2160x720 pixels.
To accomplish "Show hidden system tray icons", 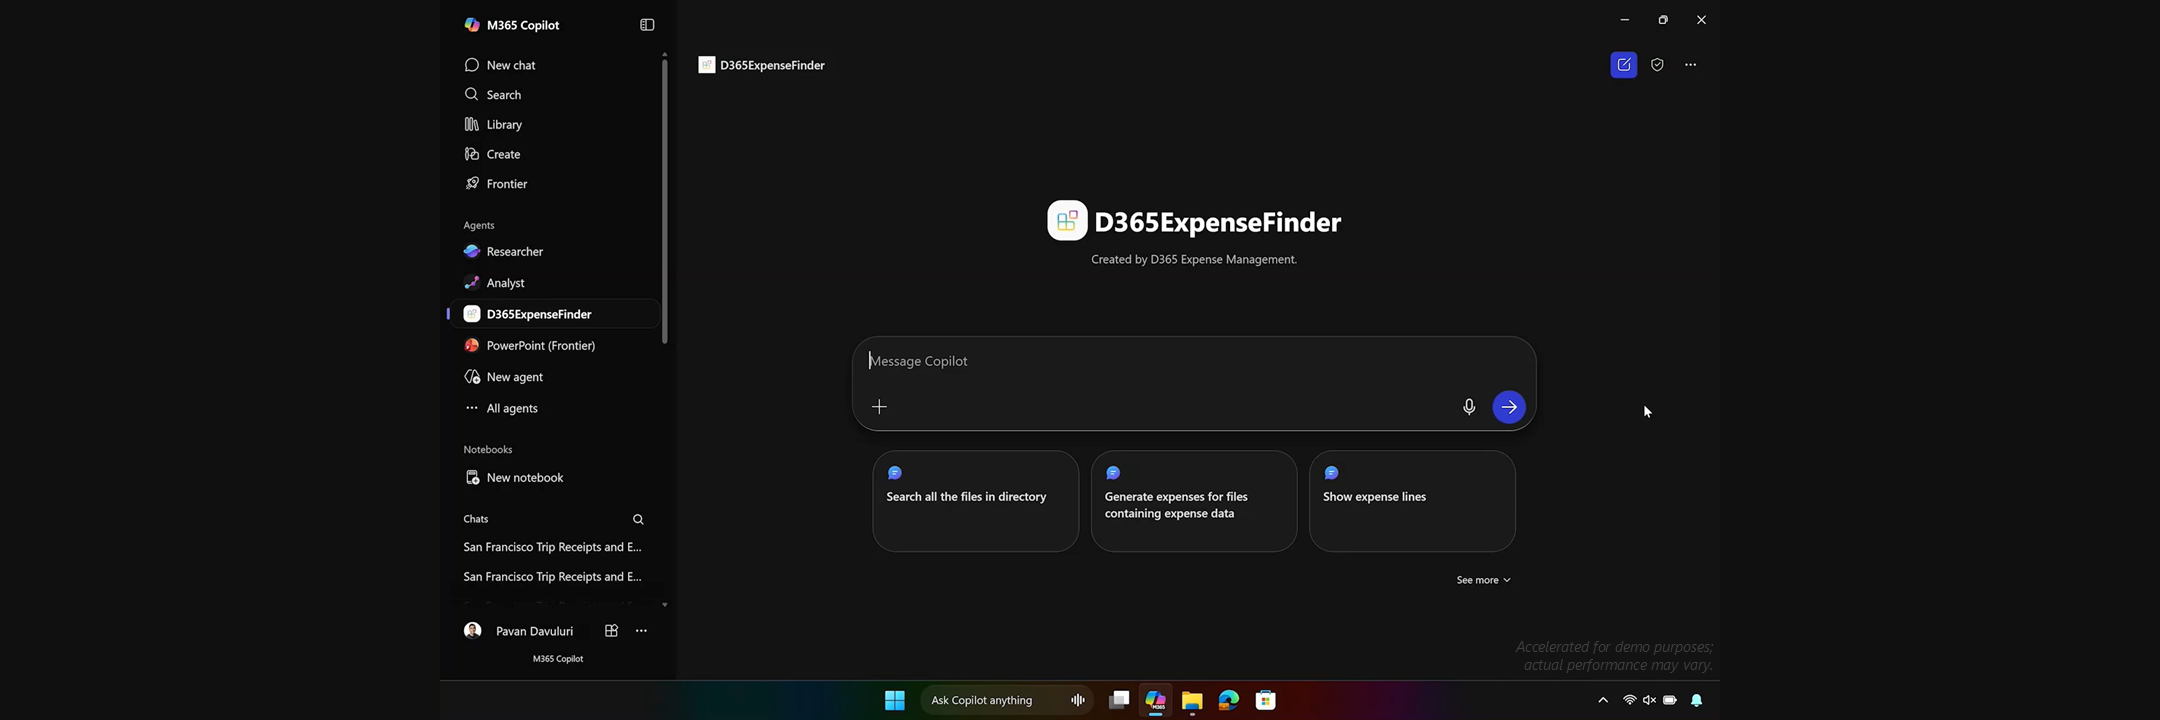I will click(x=1603, y=700).
